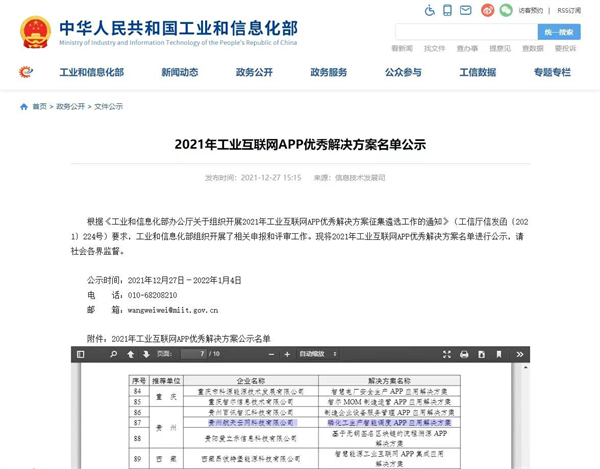
Task: Click the 政务公开 breadcrumb link
Action: (x=70, y=107)
